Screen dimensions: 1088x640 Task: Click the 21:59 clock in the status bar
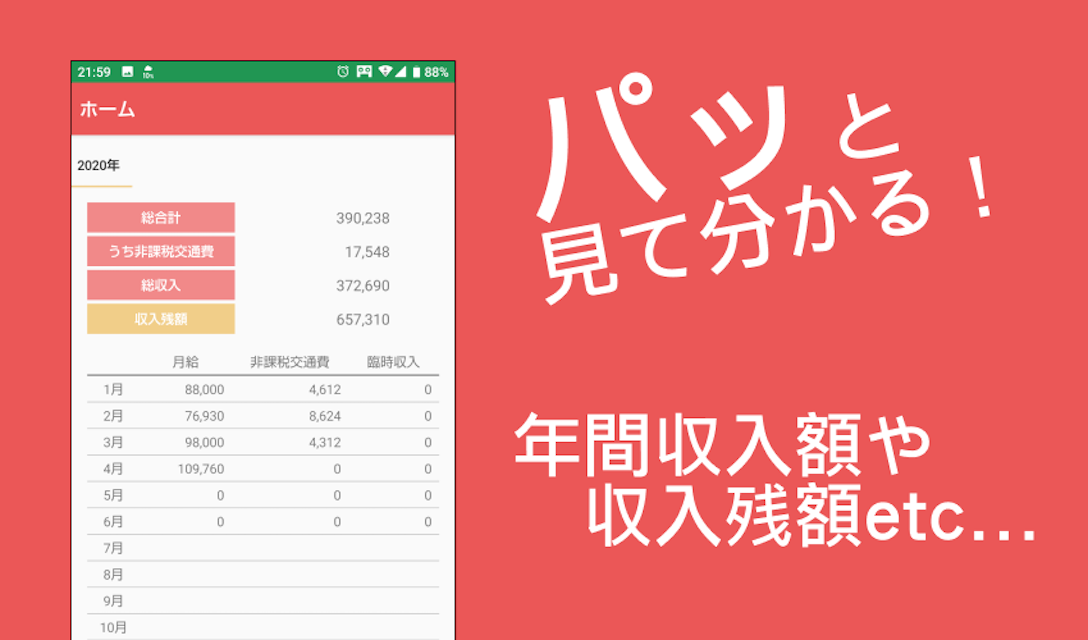93,69
